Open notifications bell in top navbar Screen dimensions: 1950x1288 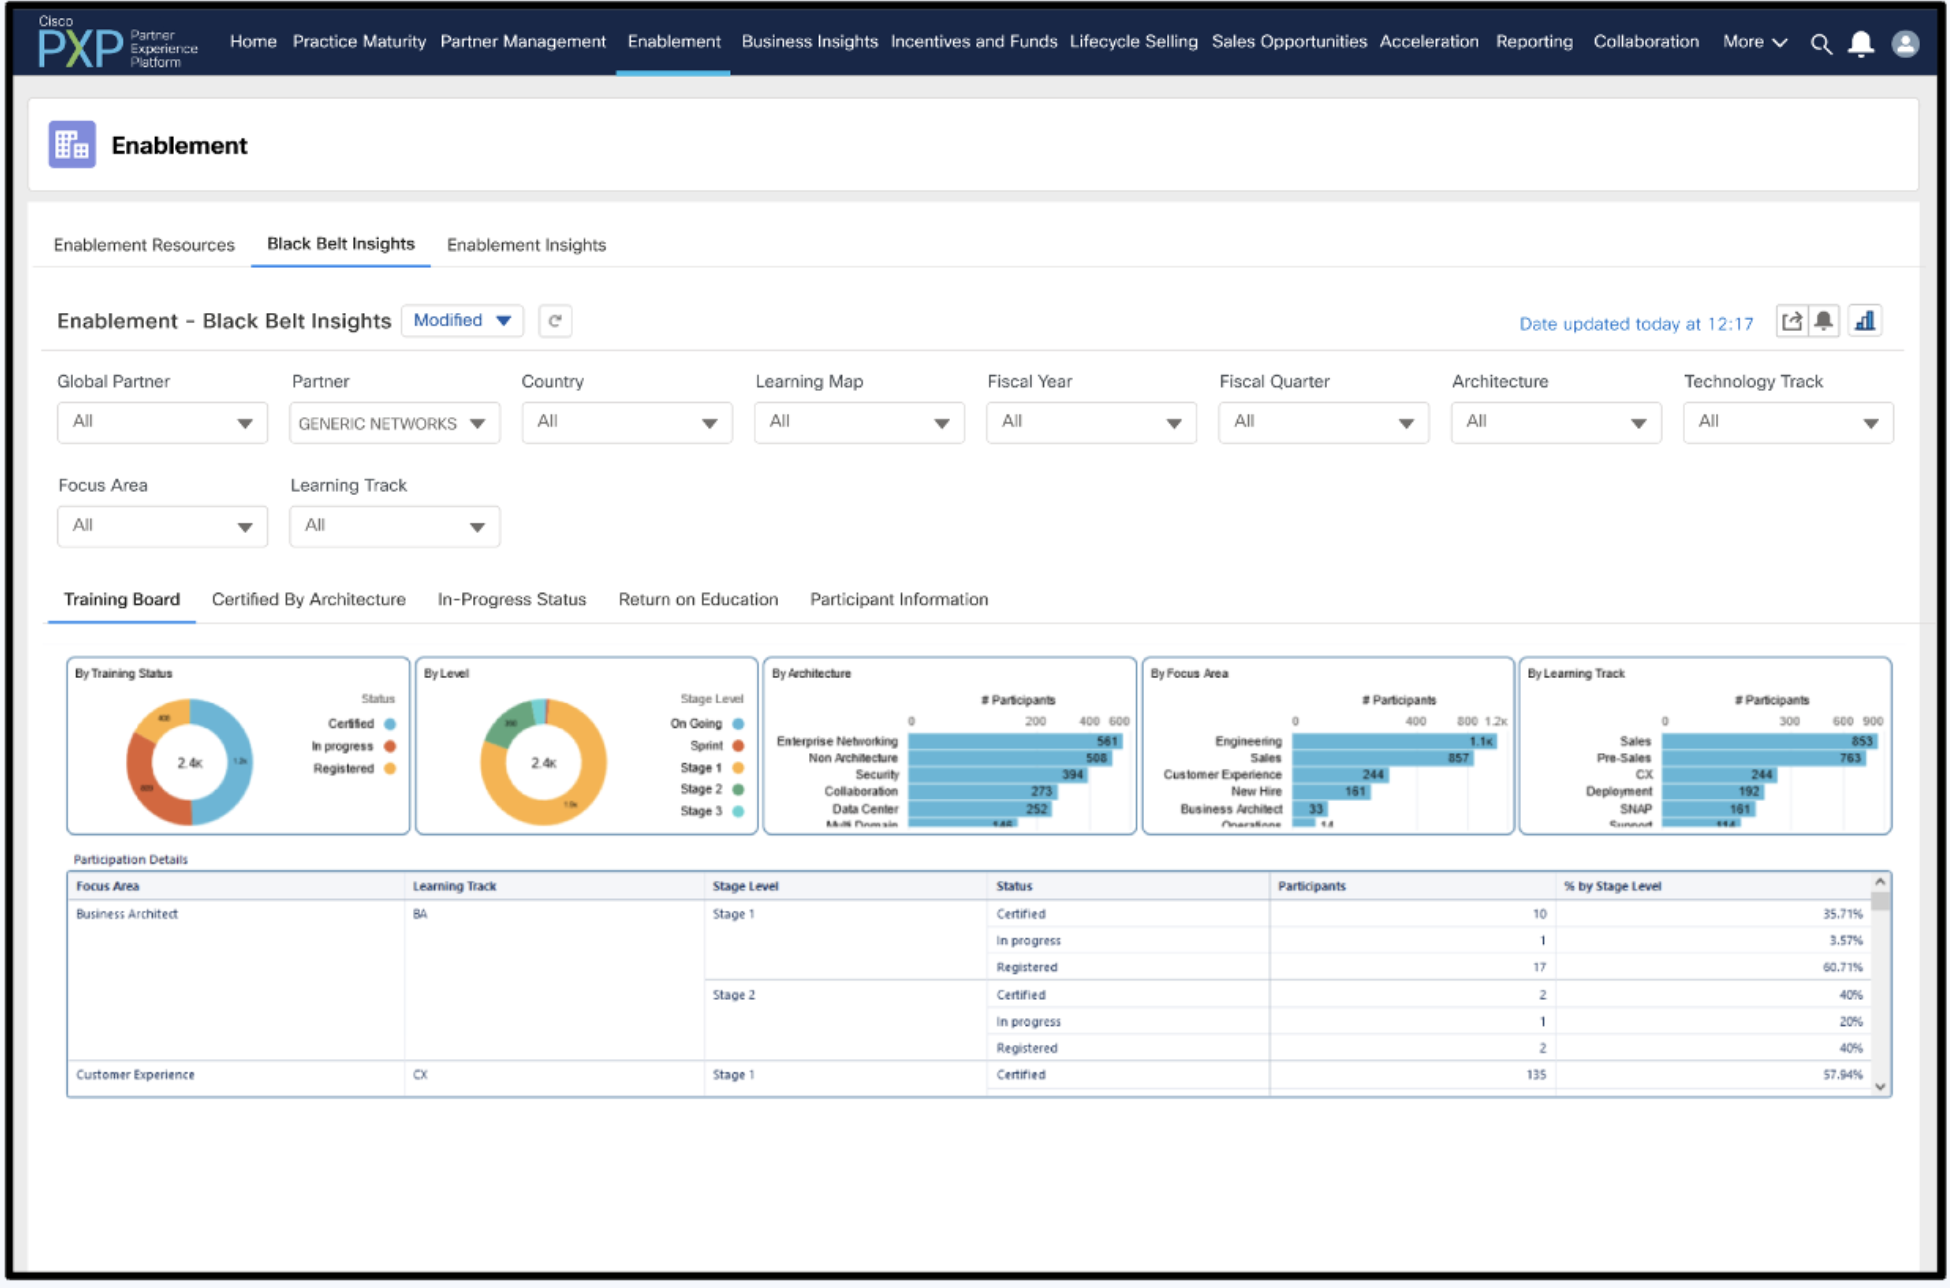(x=1860, y=44)
